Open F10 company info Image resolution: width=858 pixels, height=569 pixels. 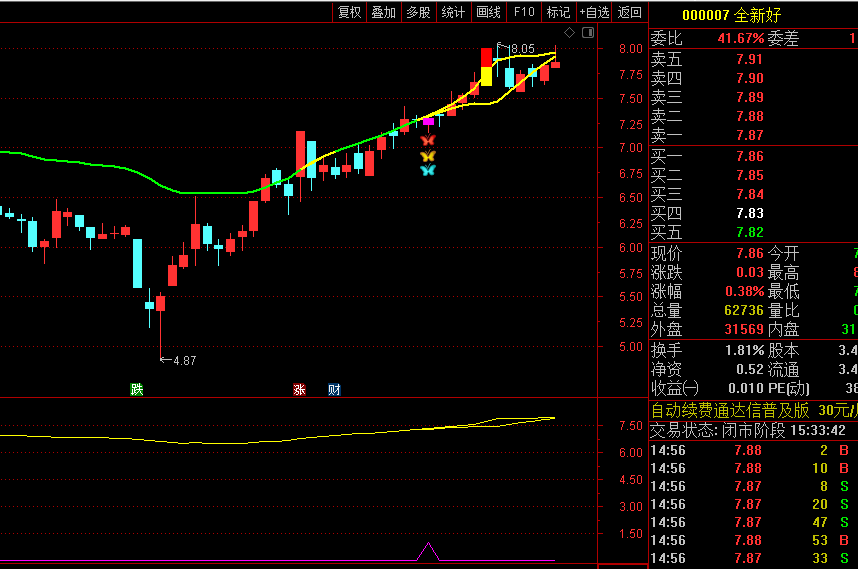[x=524, y=12]
